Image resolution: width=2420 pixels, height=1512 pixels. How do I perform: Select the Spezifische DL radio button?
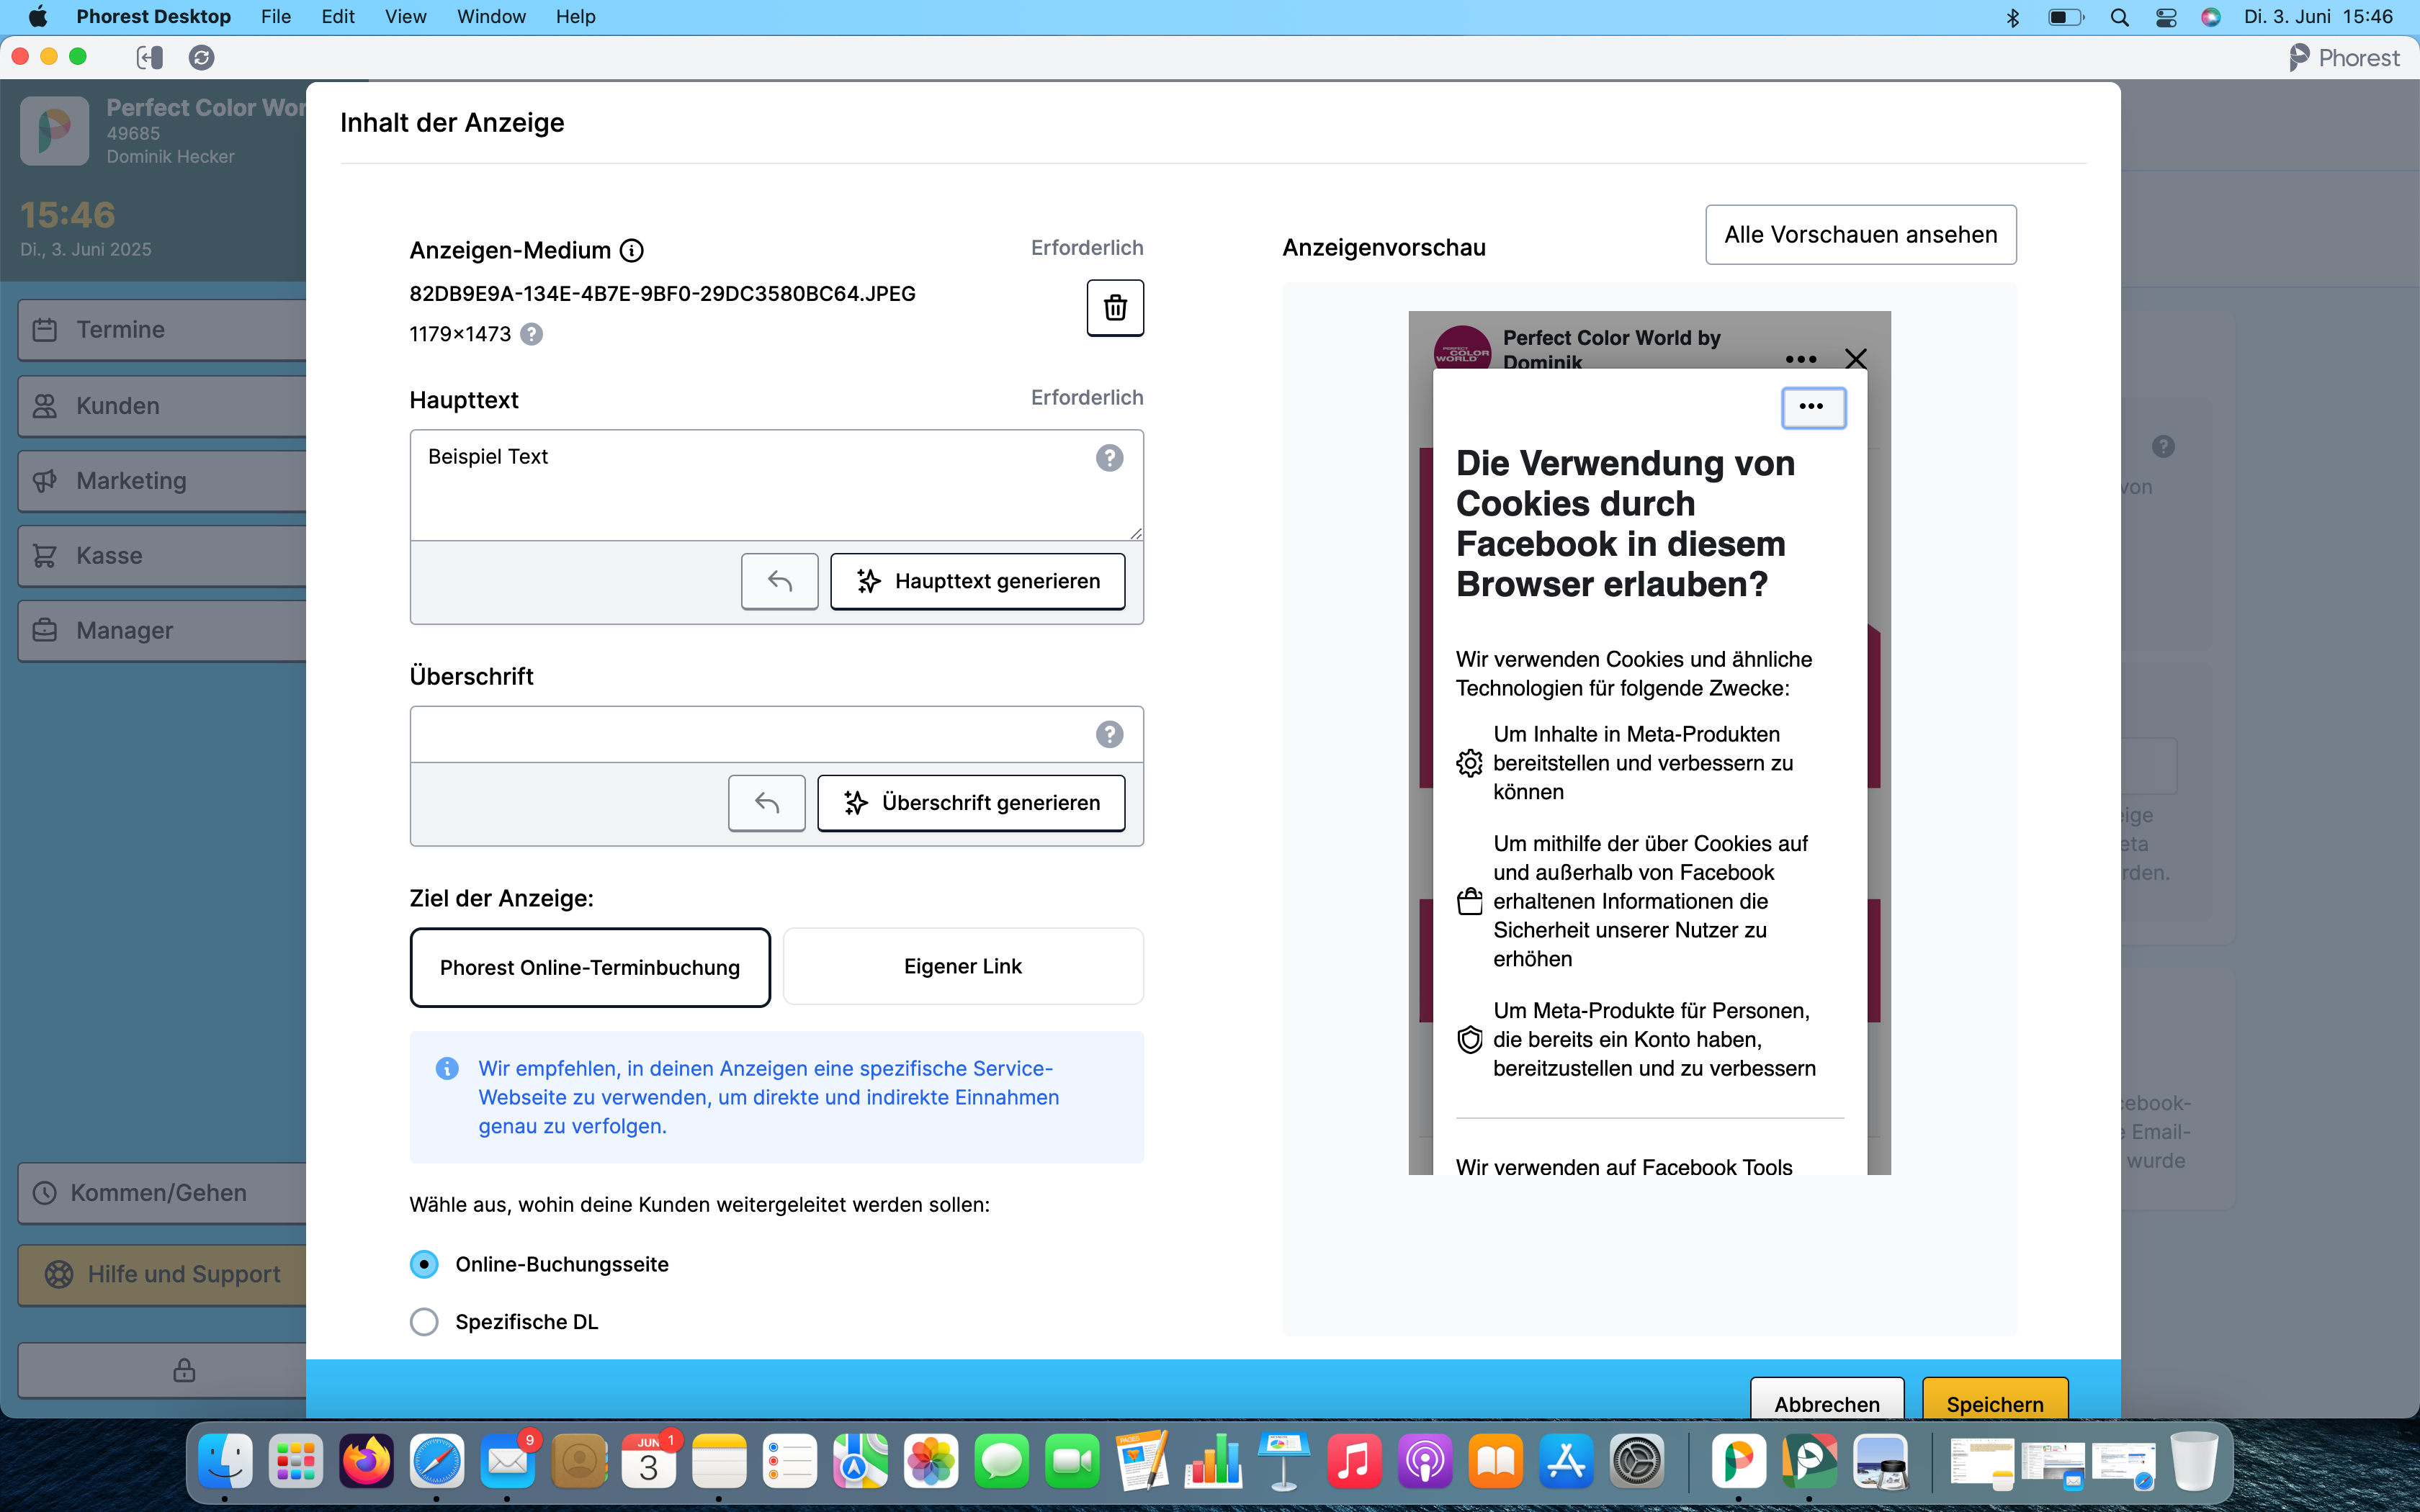[424, 1322]
